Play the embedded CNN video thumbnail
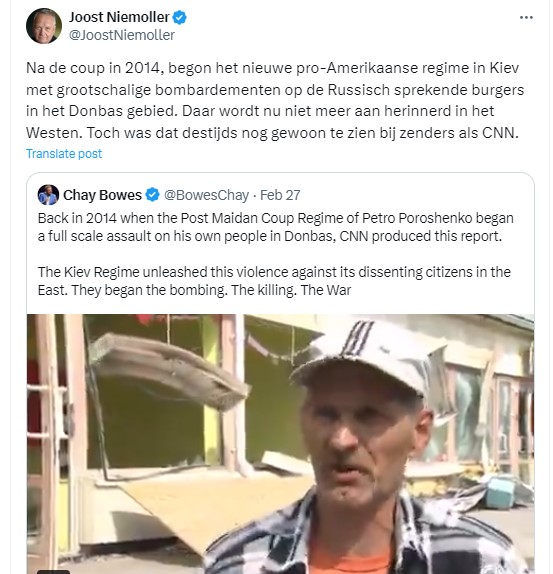The width and height of the screenshot is (553, 574). (280, 444)
